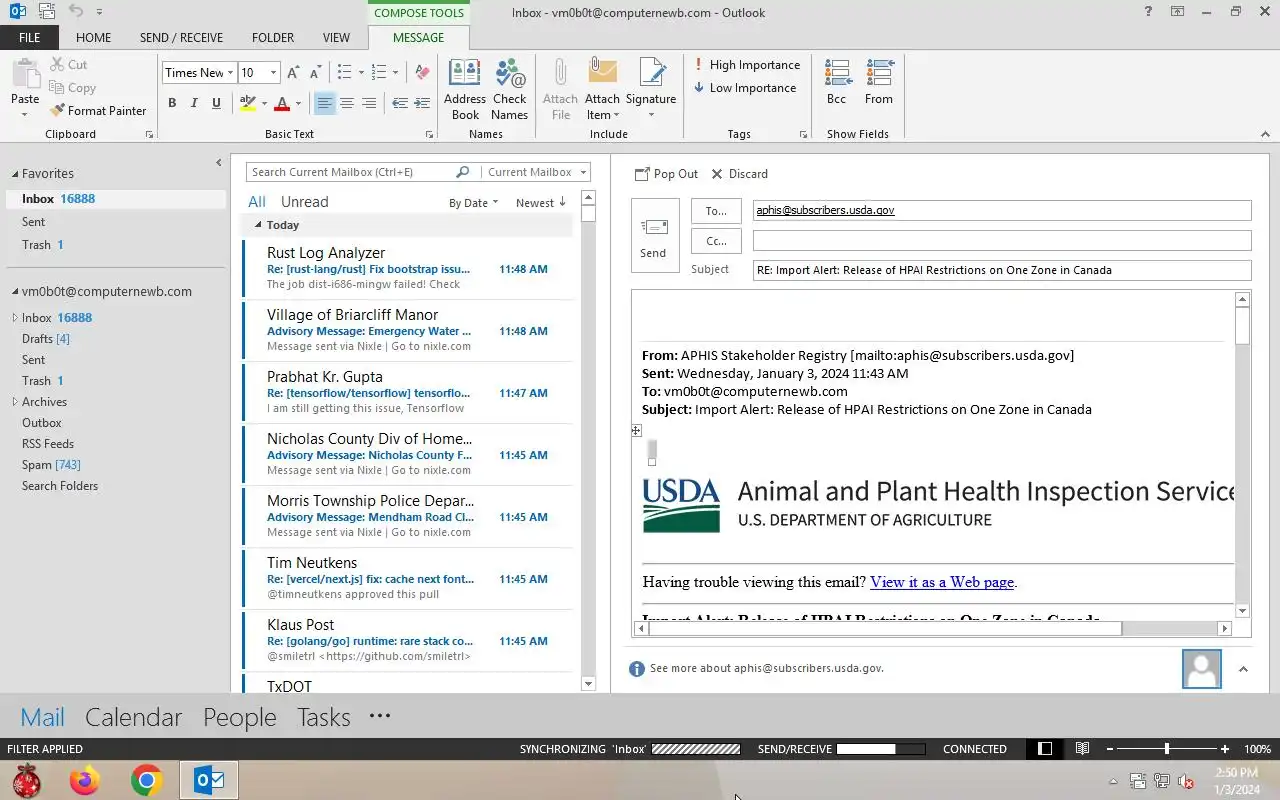Switch to Normal view in status bar
Screen dimensions: 1280x800
1045,749
